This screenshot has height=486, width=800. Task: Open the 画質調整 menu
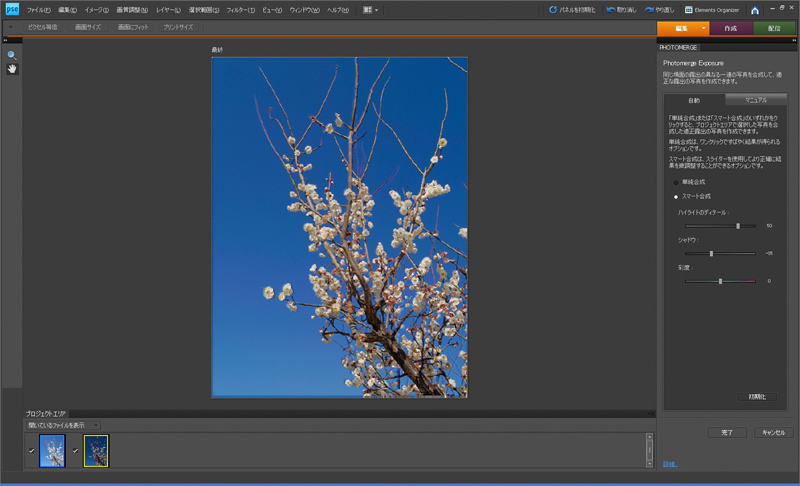(132, 10)
